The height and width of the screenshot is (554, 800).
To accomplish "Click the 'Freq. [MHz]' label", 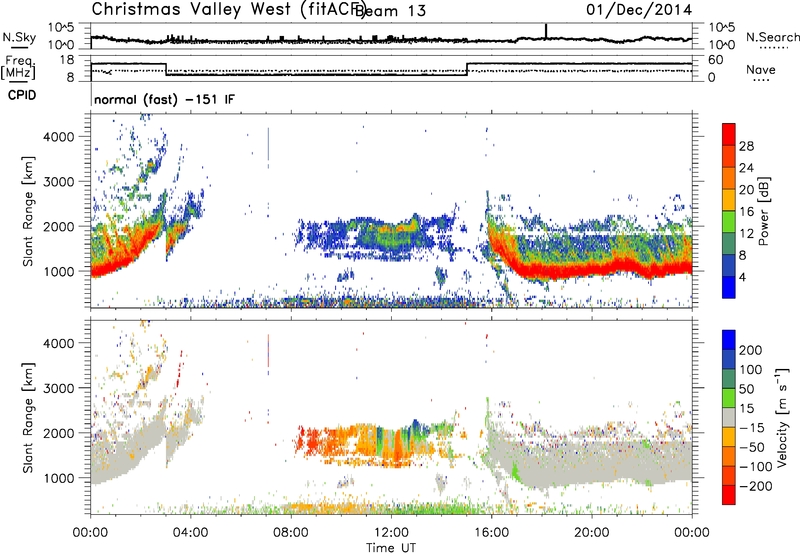I will coord(18,67).
